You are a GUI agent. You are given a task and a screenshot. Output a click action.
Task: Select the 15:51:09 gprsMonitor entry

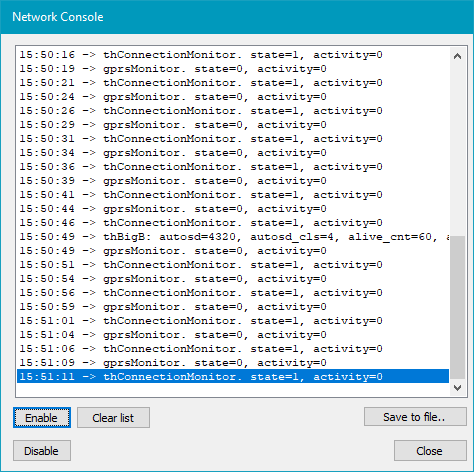point(233,363)
